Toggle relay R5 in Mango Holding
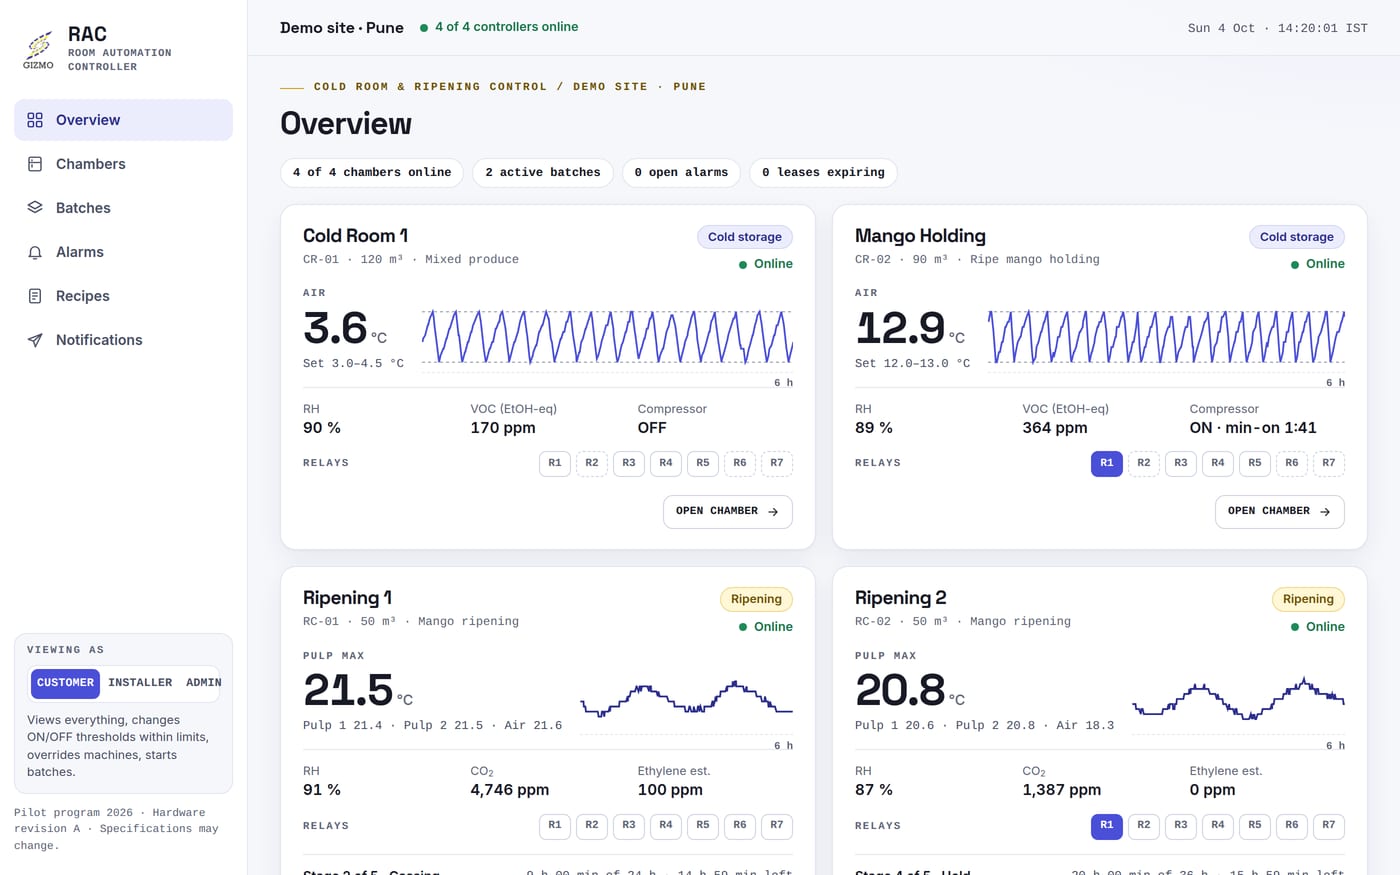The height and width of the screenshot is (875, 1400). click(1255, 463)
